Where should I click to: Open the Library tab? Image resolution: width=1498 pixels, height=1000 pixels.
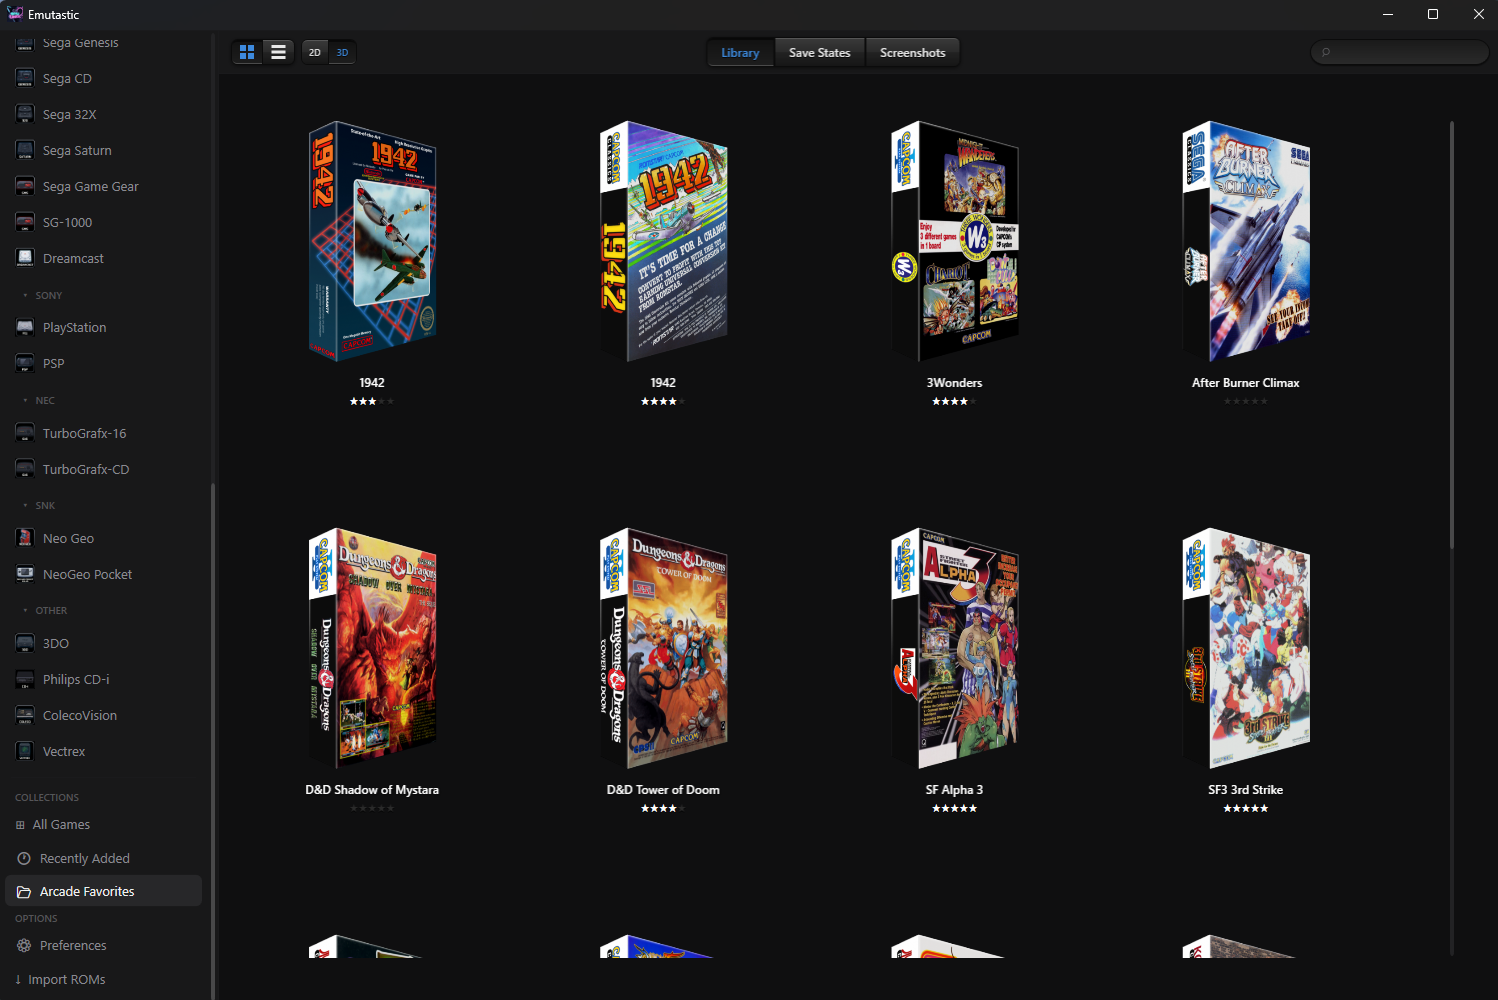(740, 52)
